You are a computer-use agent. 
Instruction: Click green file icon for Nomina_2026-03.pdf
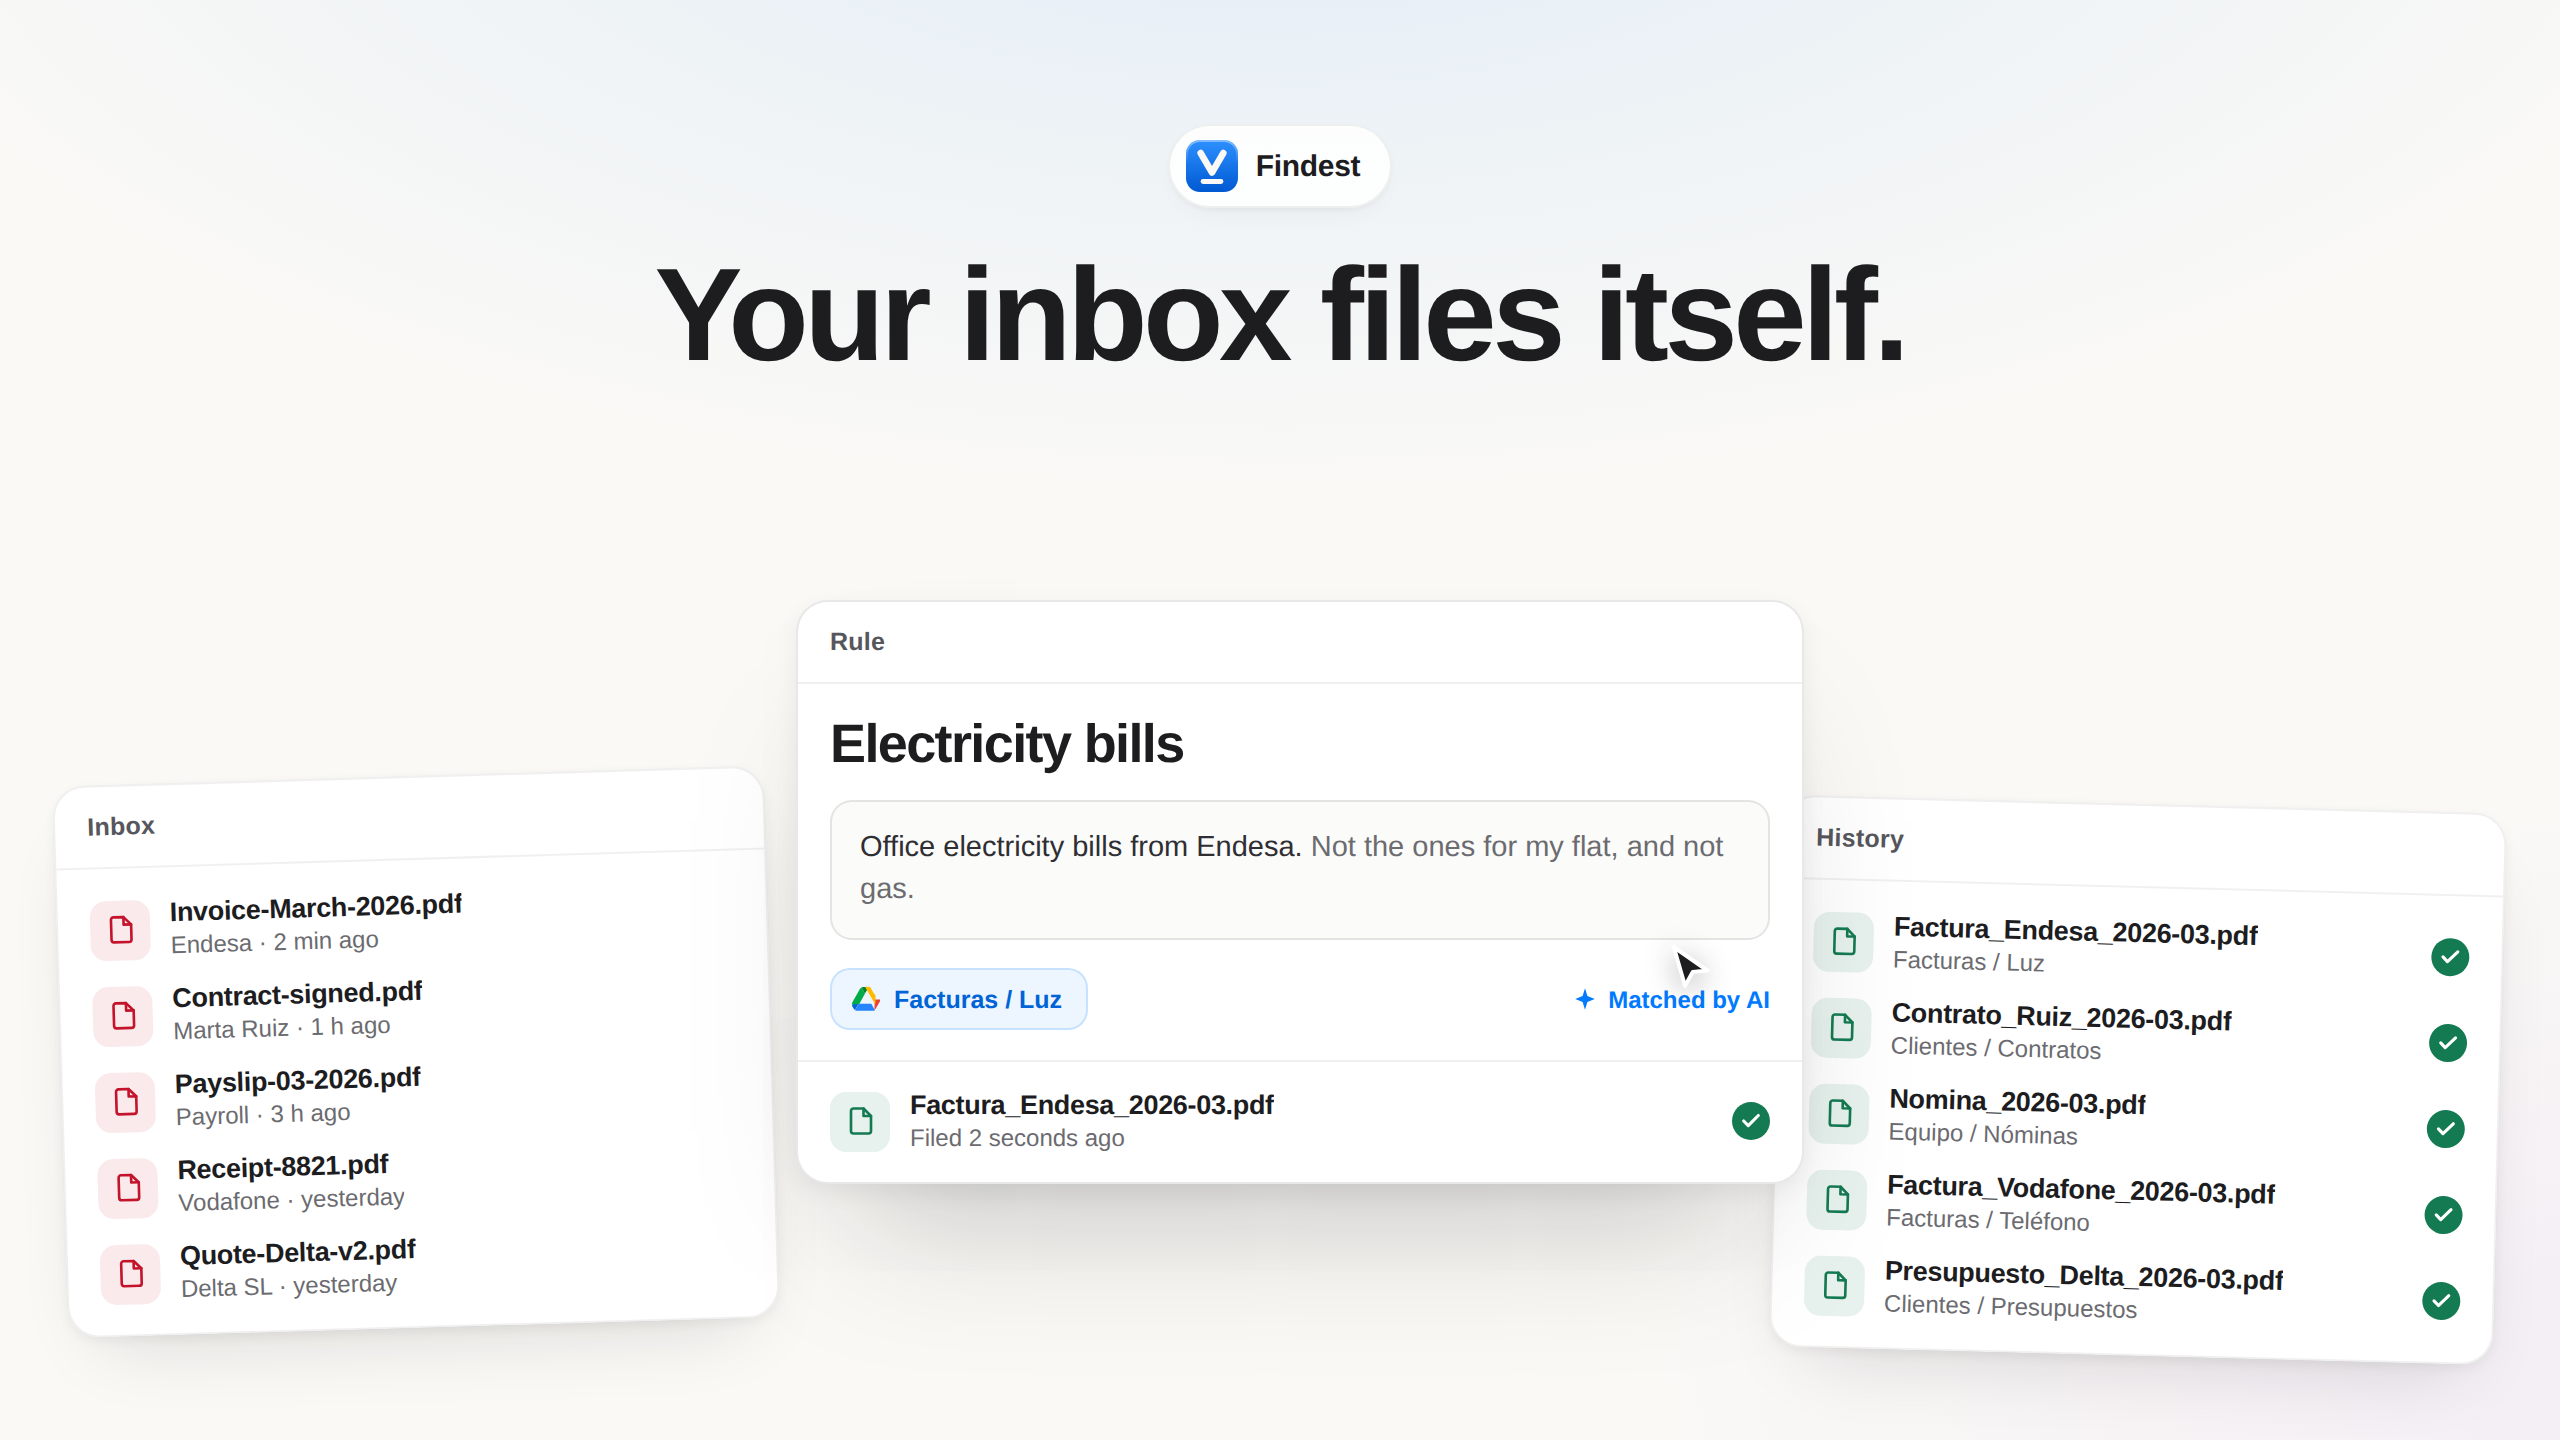click(x=1839, y=1113)
